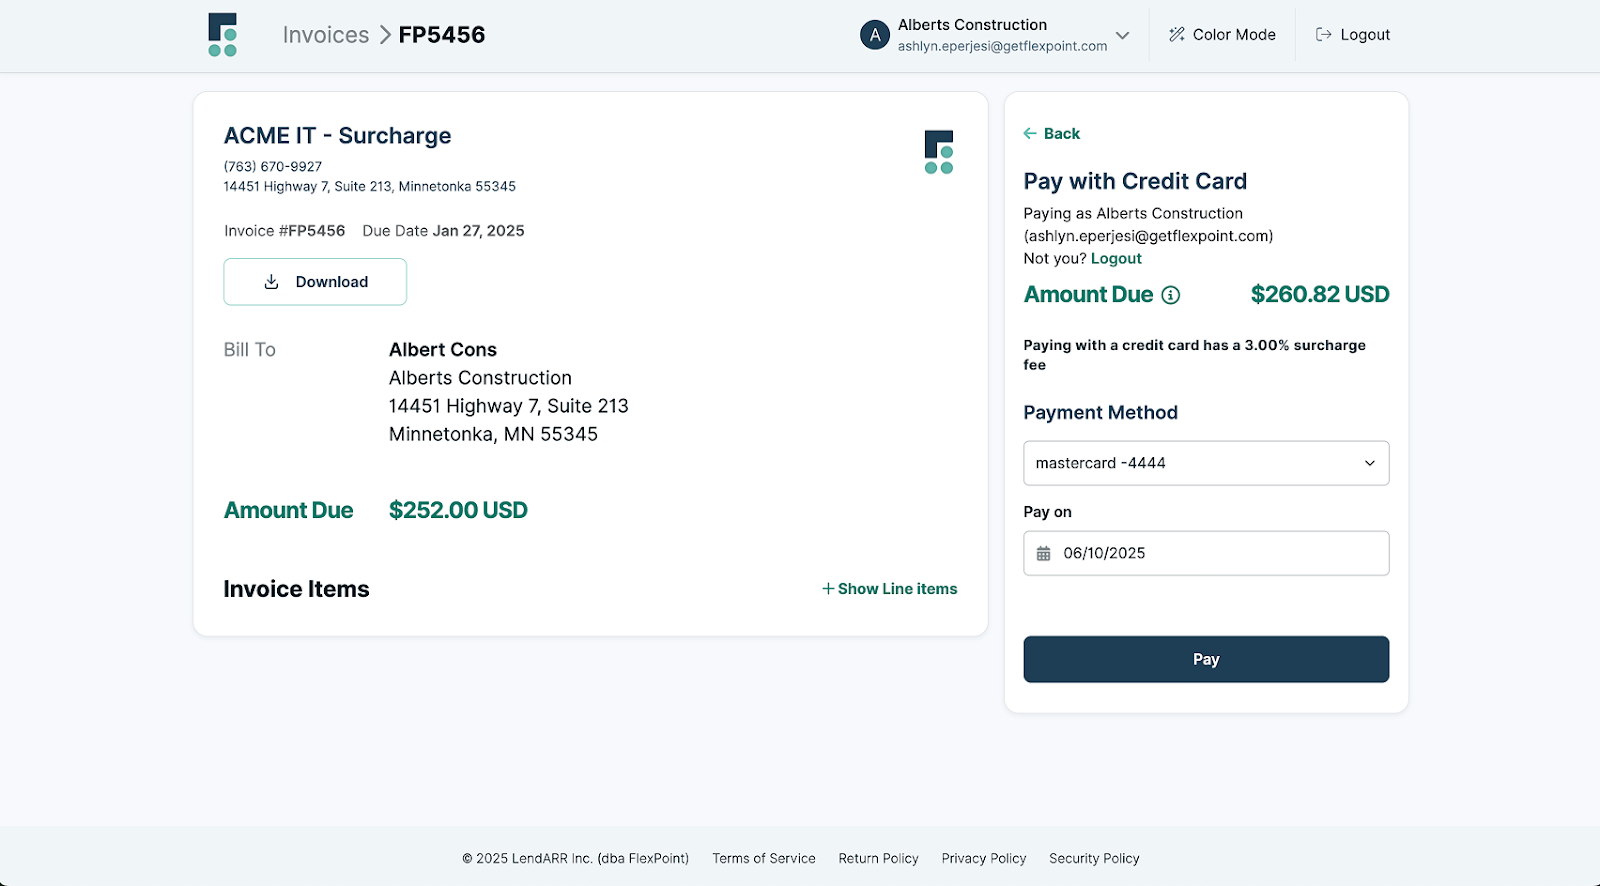Click the Pay on date field showing 06/10/2025
The width and height of the screenshot is (1600, 886).
point(1205,553)
